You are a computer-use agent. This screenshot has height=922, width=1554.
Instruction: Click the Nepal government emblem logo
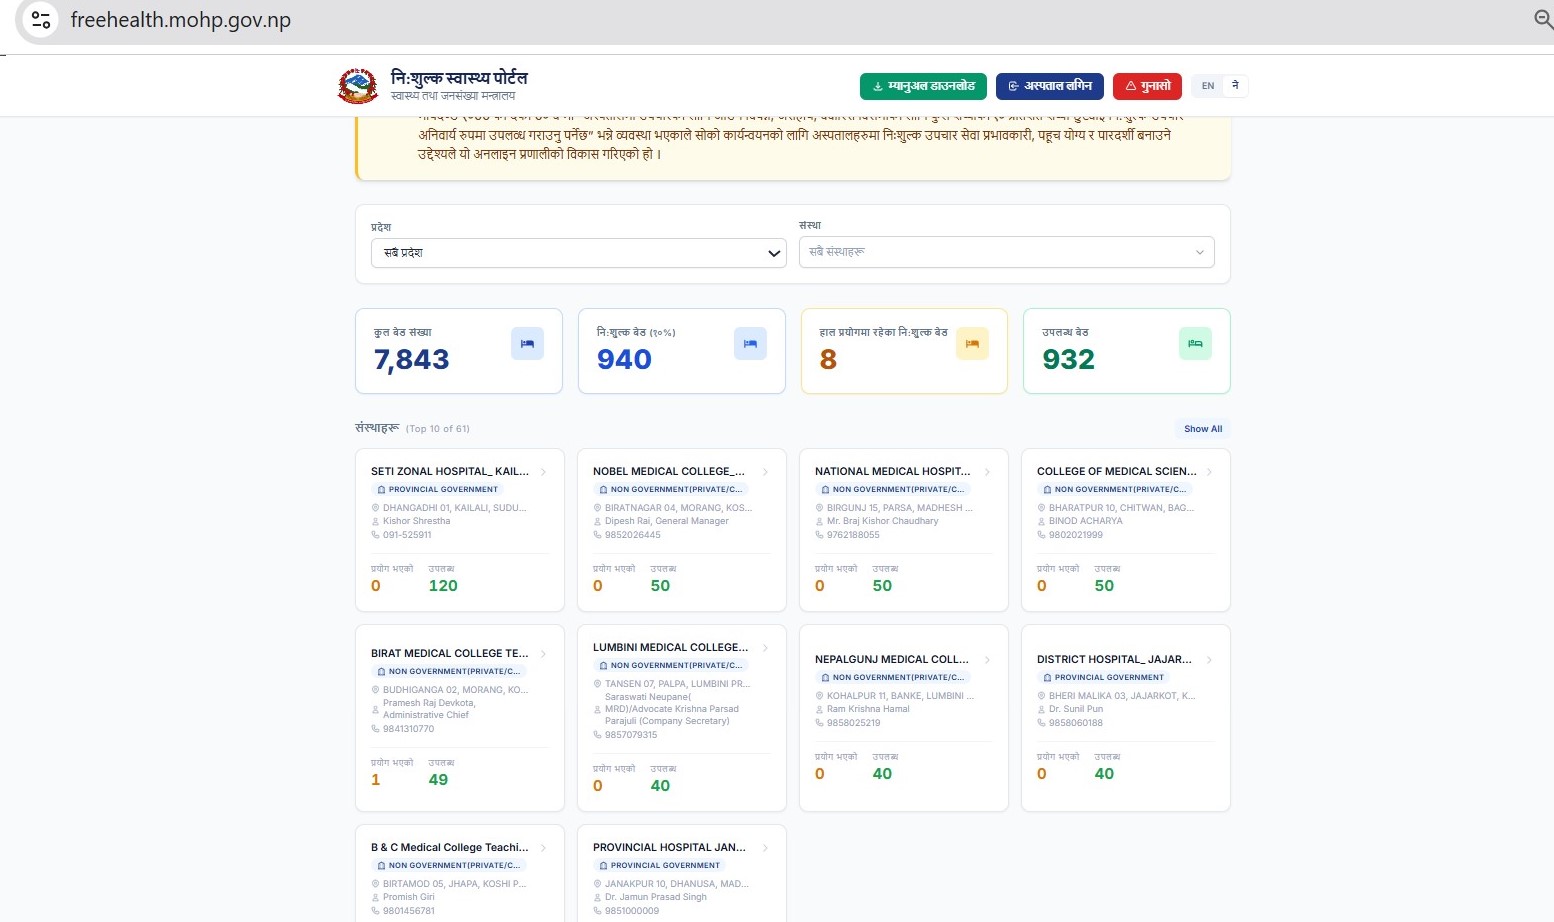(x=358, y=86)
